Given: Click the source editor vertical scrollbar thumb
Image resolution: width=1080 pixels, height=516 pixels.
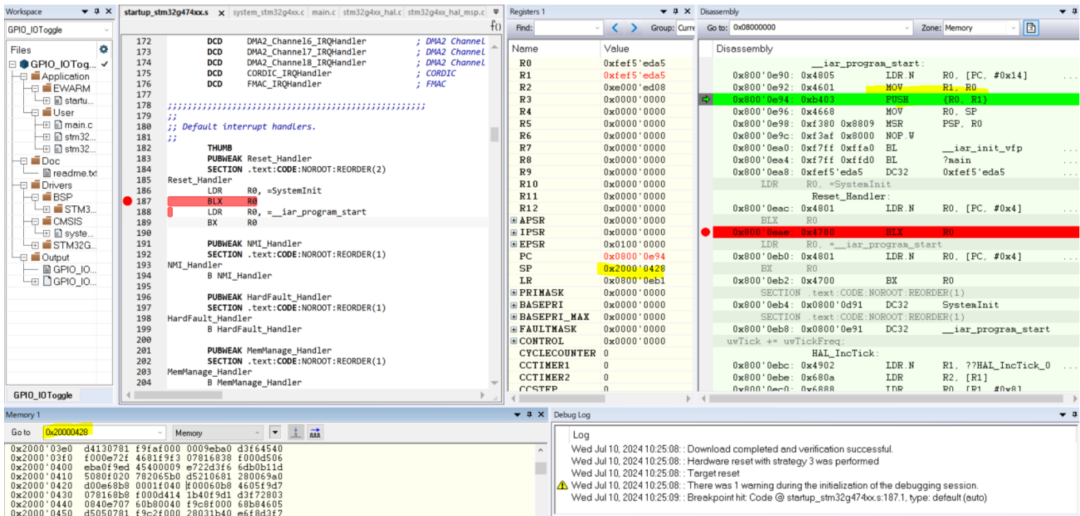Looking at the screenshot, I should coord(495,134).
